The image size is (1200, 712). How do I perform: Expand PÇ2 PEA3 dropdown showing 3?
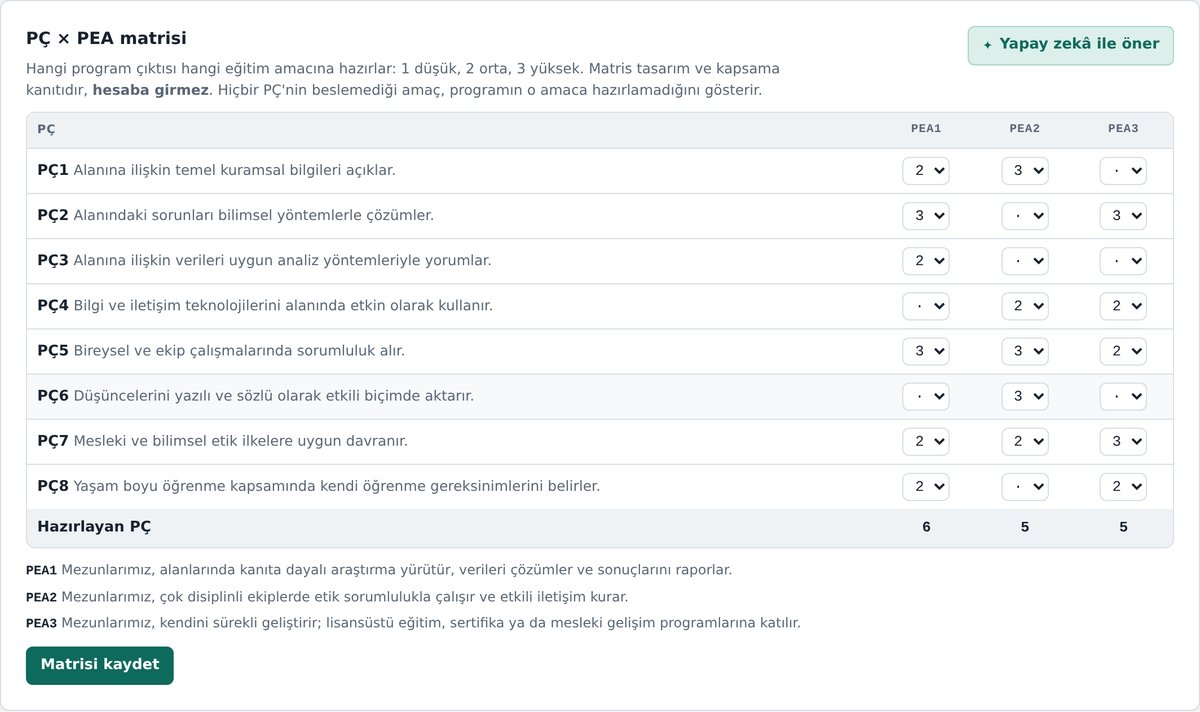pyautogui.click(x=1123, y=216)
